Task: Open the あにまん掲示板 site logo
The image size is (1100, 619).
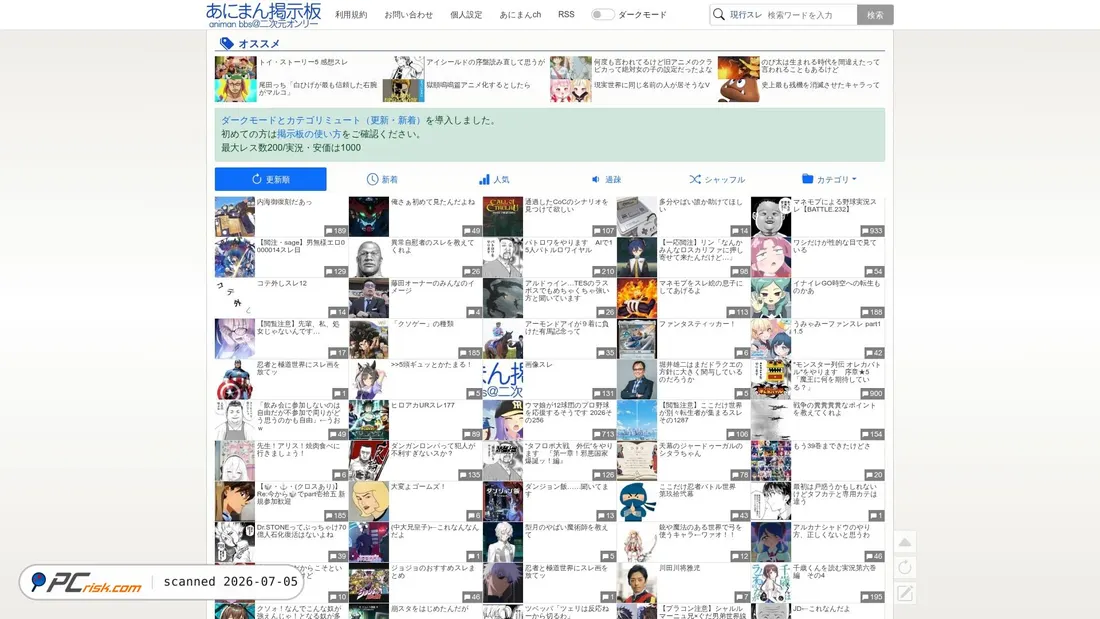Action: pyautogui.click(x=263, y=15)
